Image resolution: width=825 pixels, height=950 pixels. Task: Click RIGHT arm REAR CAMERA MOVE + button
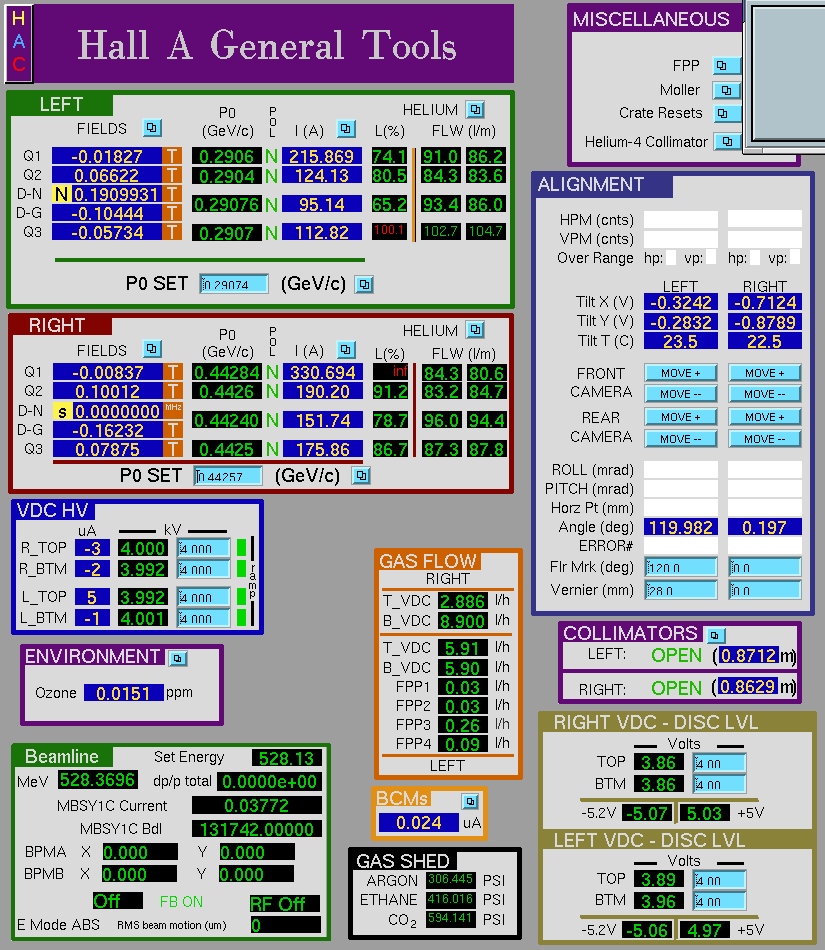click(764, 417)
